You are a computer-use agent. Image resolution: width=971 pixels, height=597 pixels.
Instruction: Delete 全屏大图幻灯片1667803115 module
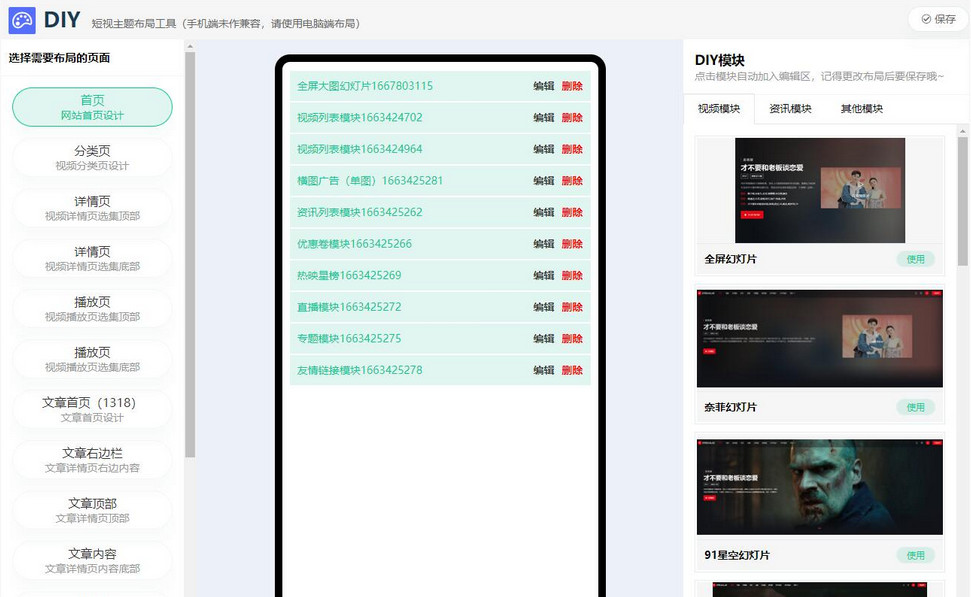pyautogui.click(x=572, y=86)
